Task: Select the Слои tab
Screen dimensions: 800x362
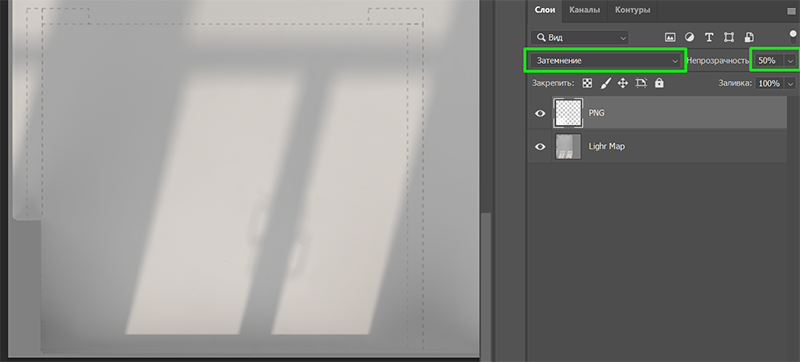Action: click(545, 10)
